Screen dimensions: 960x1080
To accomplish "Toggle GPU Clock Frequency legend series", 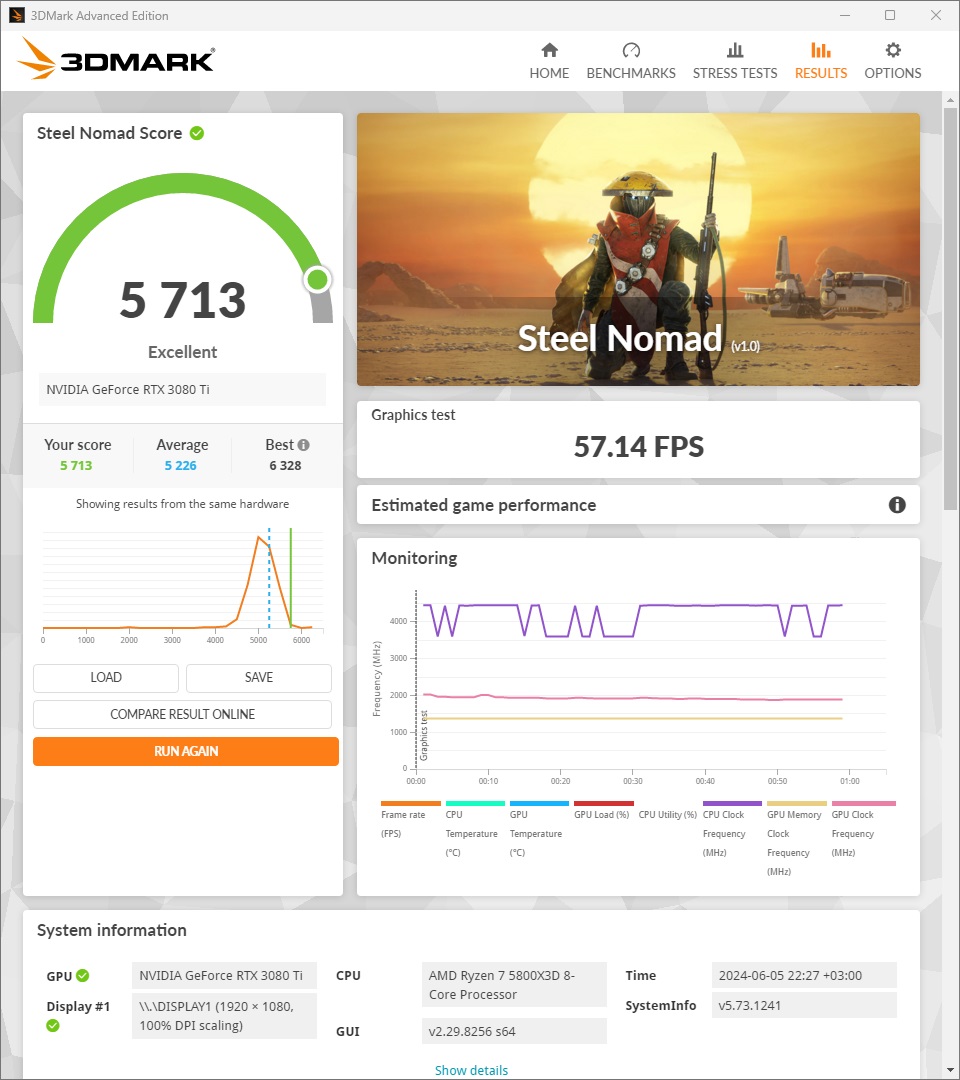I will (x=862, y=829).
